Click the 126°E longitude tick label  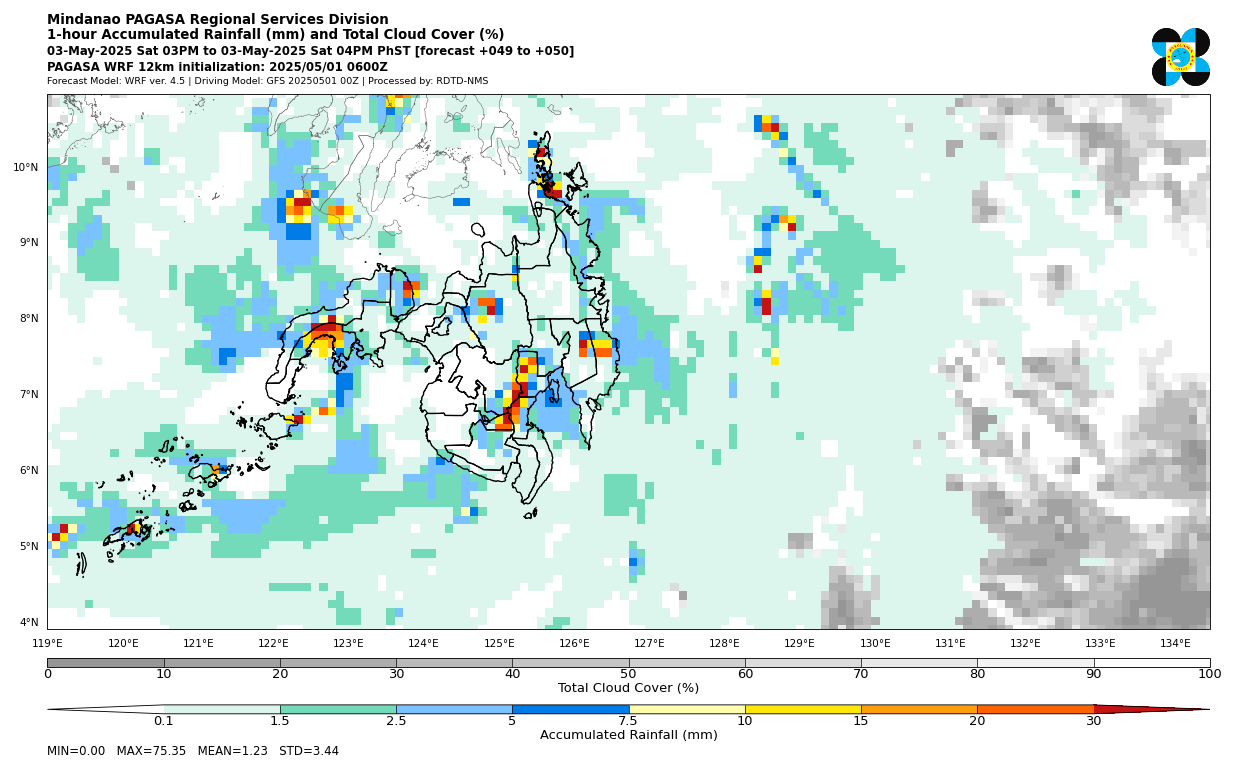[574, 644]
